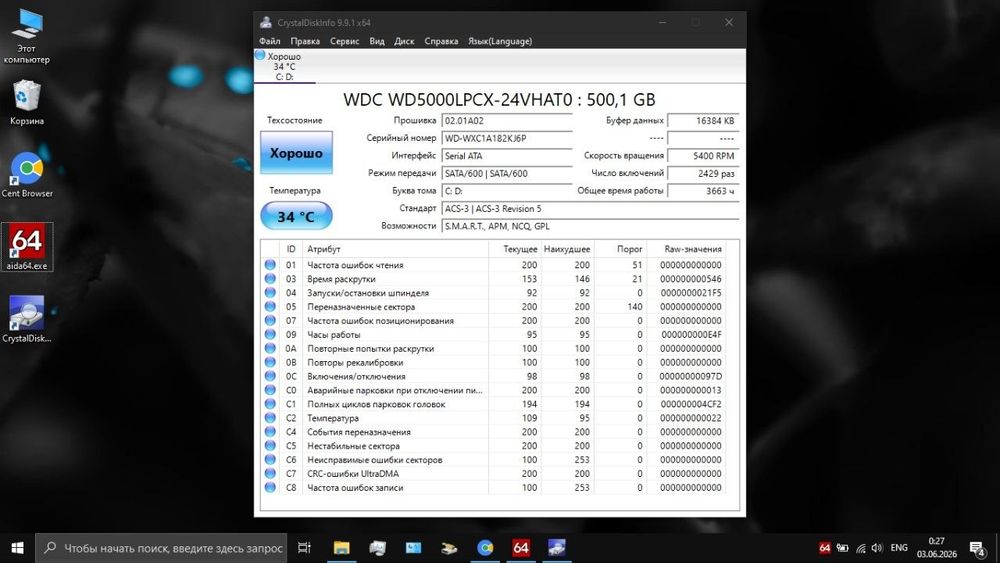Image resolution: width=1000 pixels, height=563 pixels.
Task: Click raw value 000000000546
Action: [691, 279]
